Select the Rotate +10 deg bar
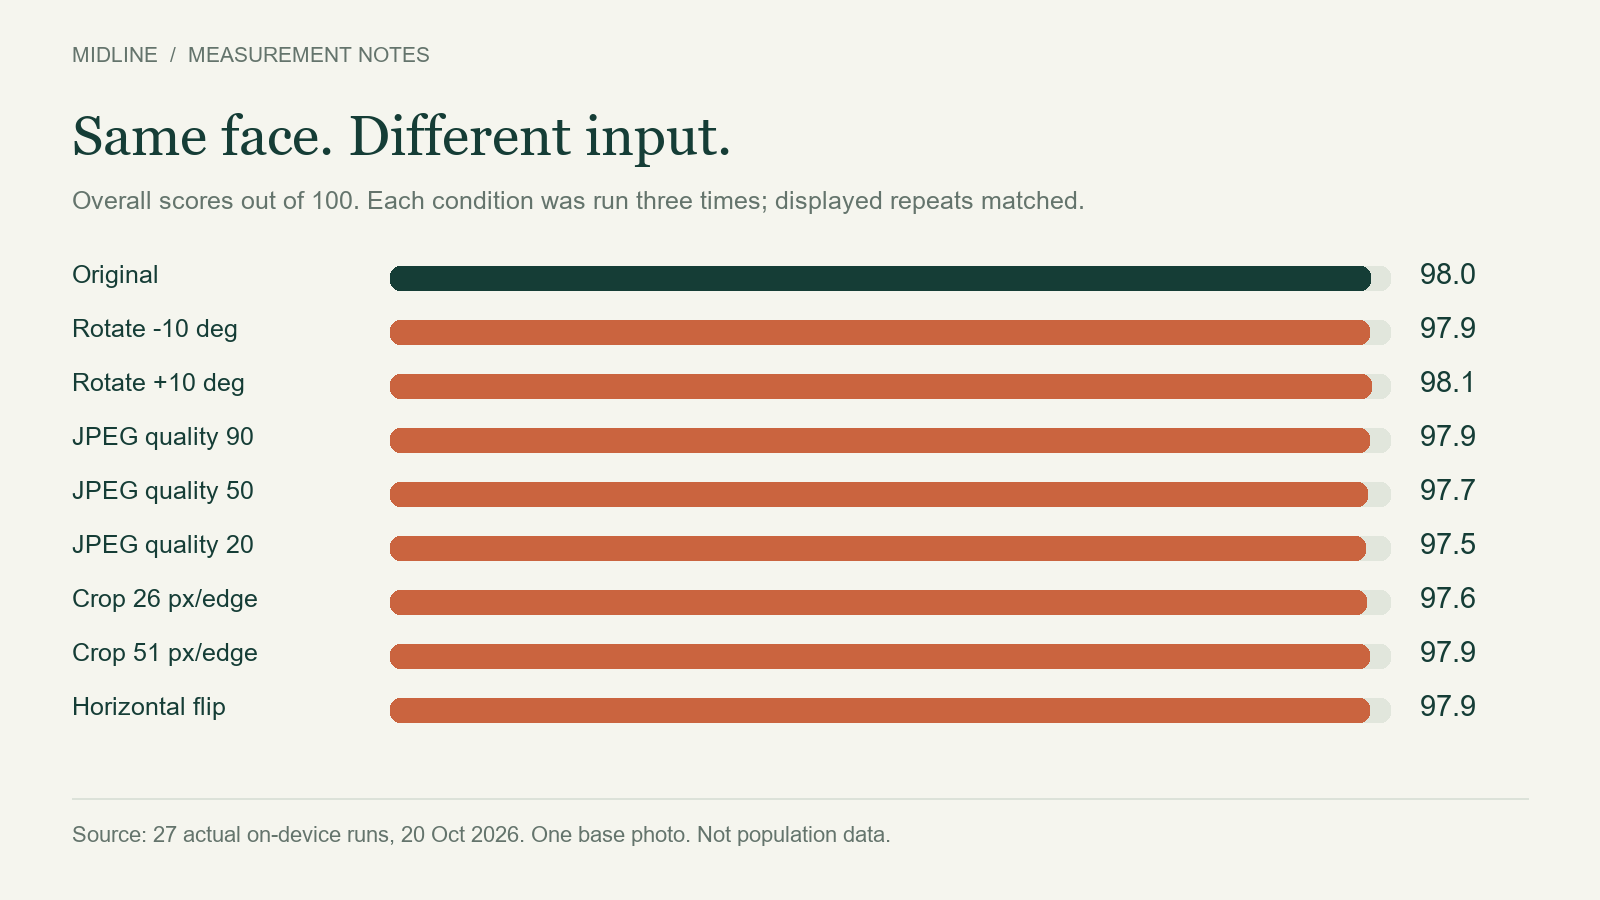 [x=881, y=386]
